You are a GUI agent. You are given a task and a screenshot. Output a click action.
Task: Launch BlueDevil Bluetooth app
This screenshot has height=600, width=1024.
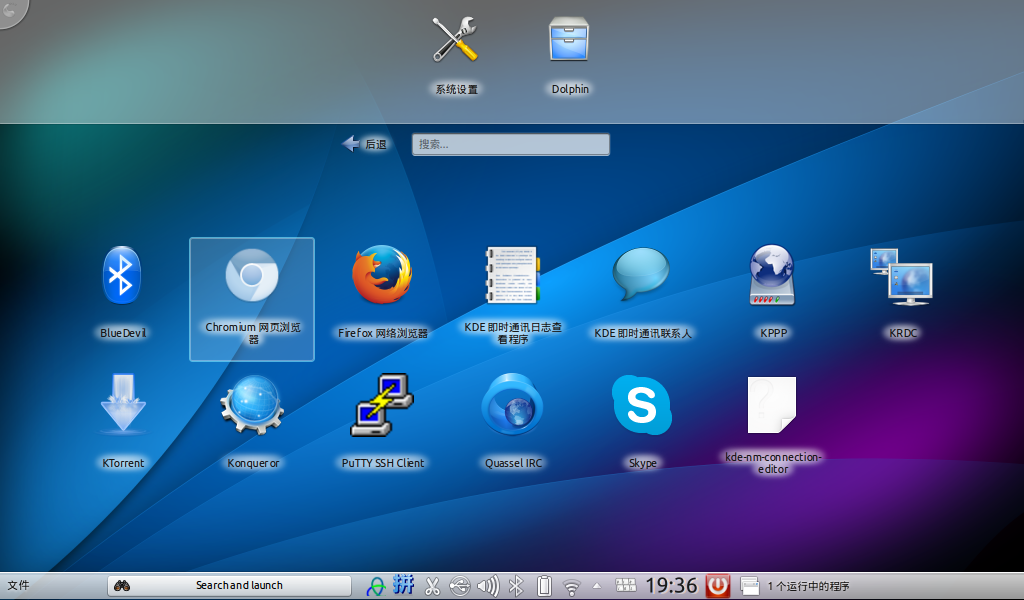[x=123, y=292]
